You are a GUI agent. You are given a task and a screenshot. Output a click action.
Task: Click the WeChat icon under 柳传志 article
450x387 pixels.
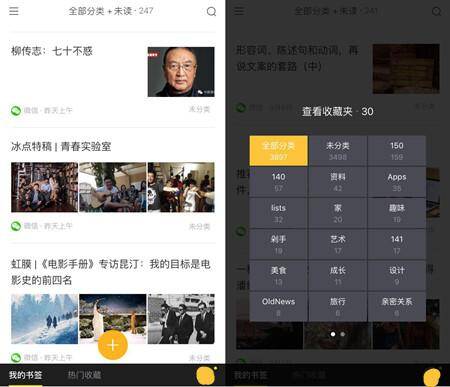(16, 110)
